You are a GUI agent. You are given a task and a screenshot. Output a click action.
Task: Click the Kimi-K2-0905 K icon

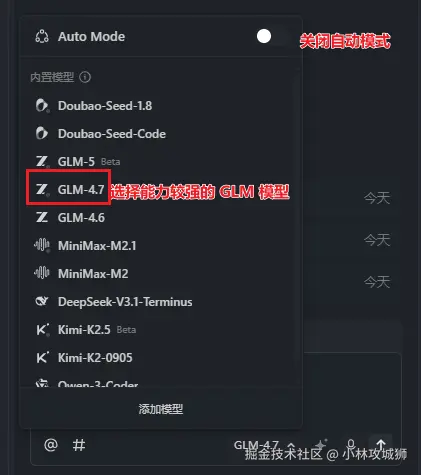(42, 358)
